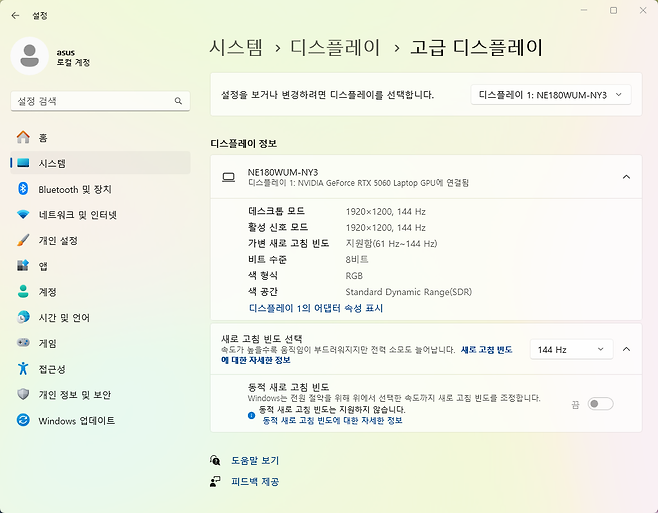Click the 개인 정보 및 보안 shield icon
The height and width of the screenshot is (513, 658).
point(23,394)
